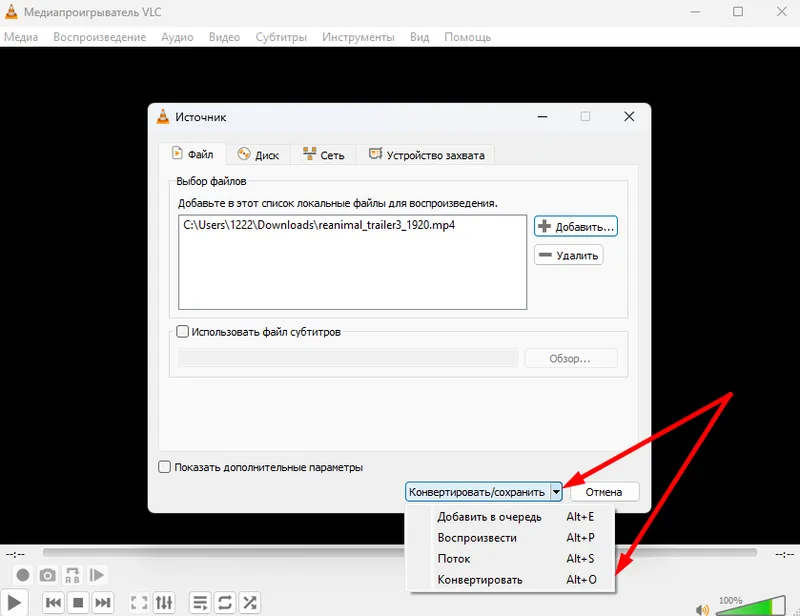Click the VLC cone icon in Источник dialog
Screen dimensions: 800x616
pyautogui.click(x=163, y=117)
